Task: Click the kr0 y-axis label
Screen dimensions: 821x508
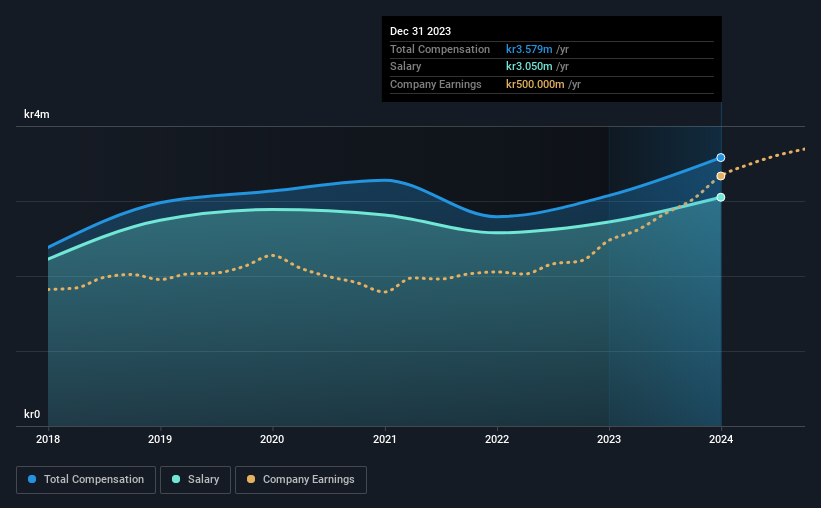Action: point(32,414)
